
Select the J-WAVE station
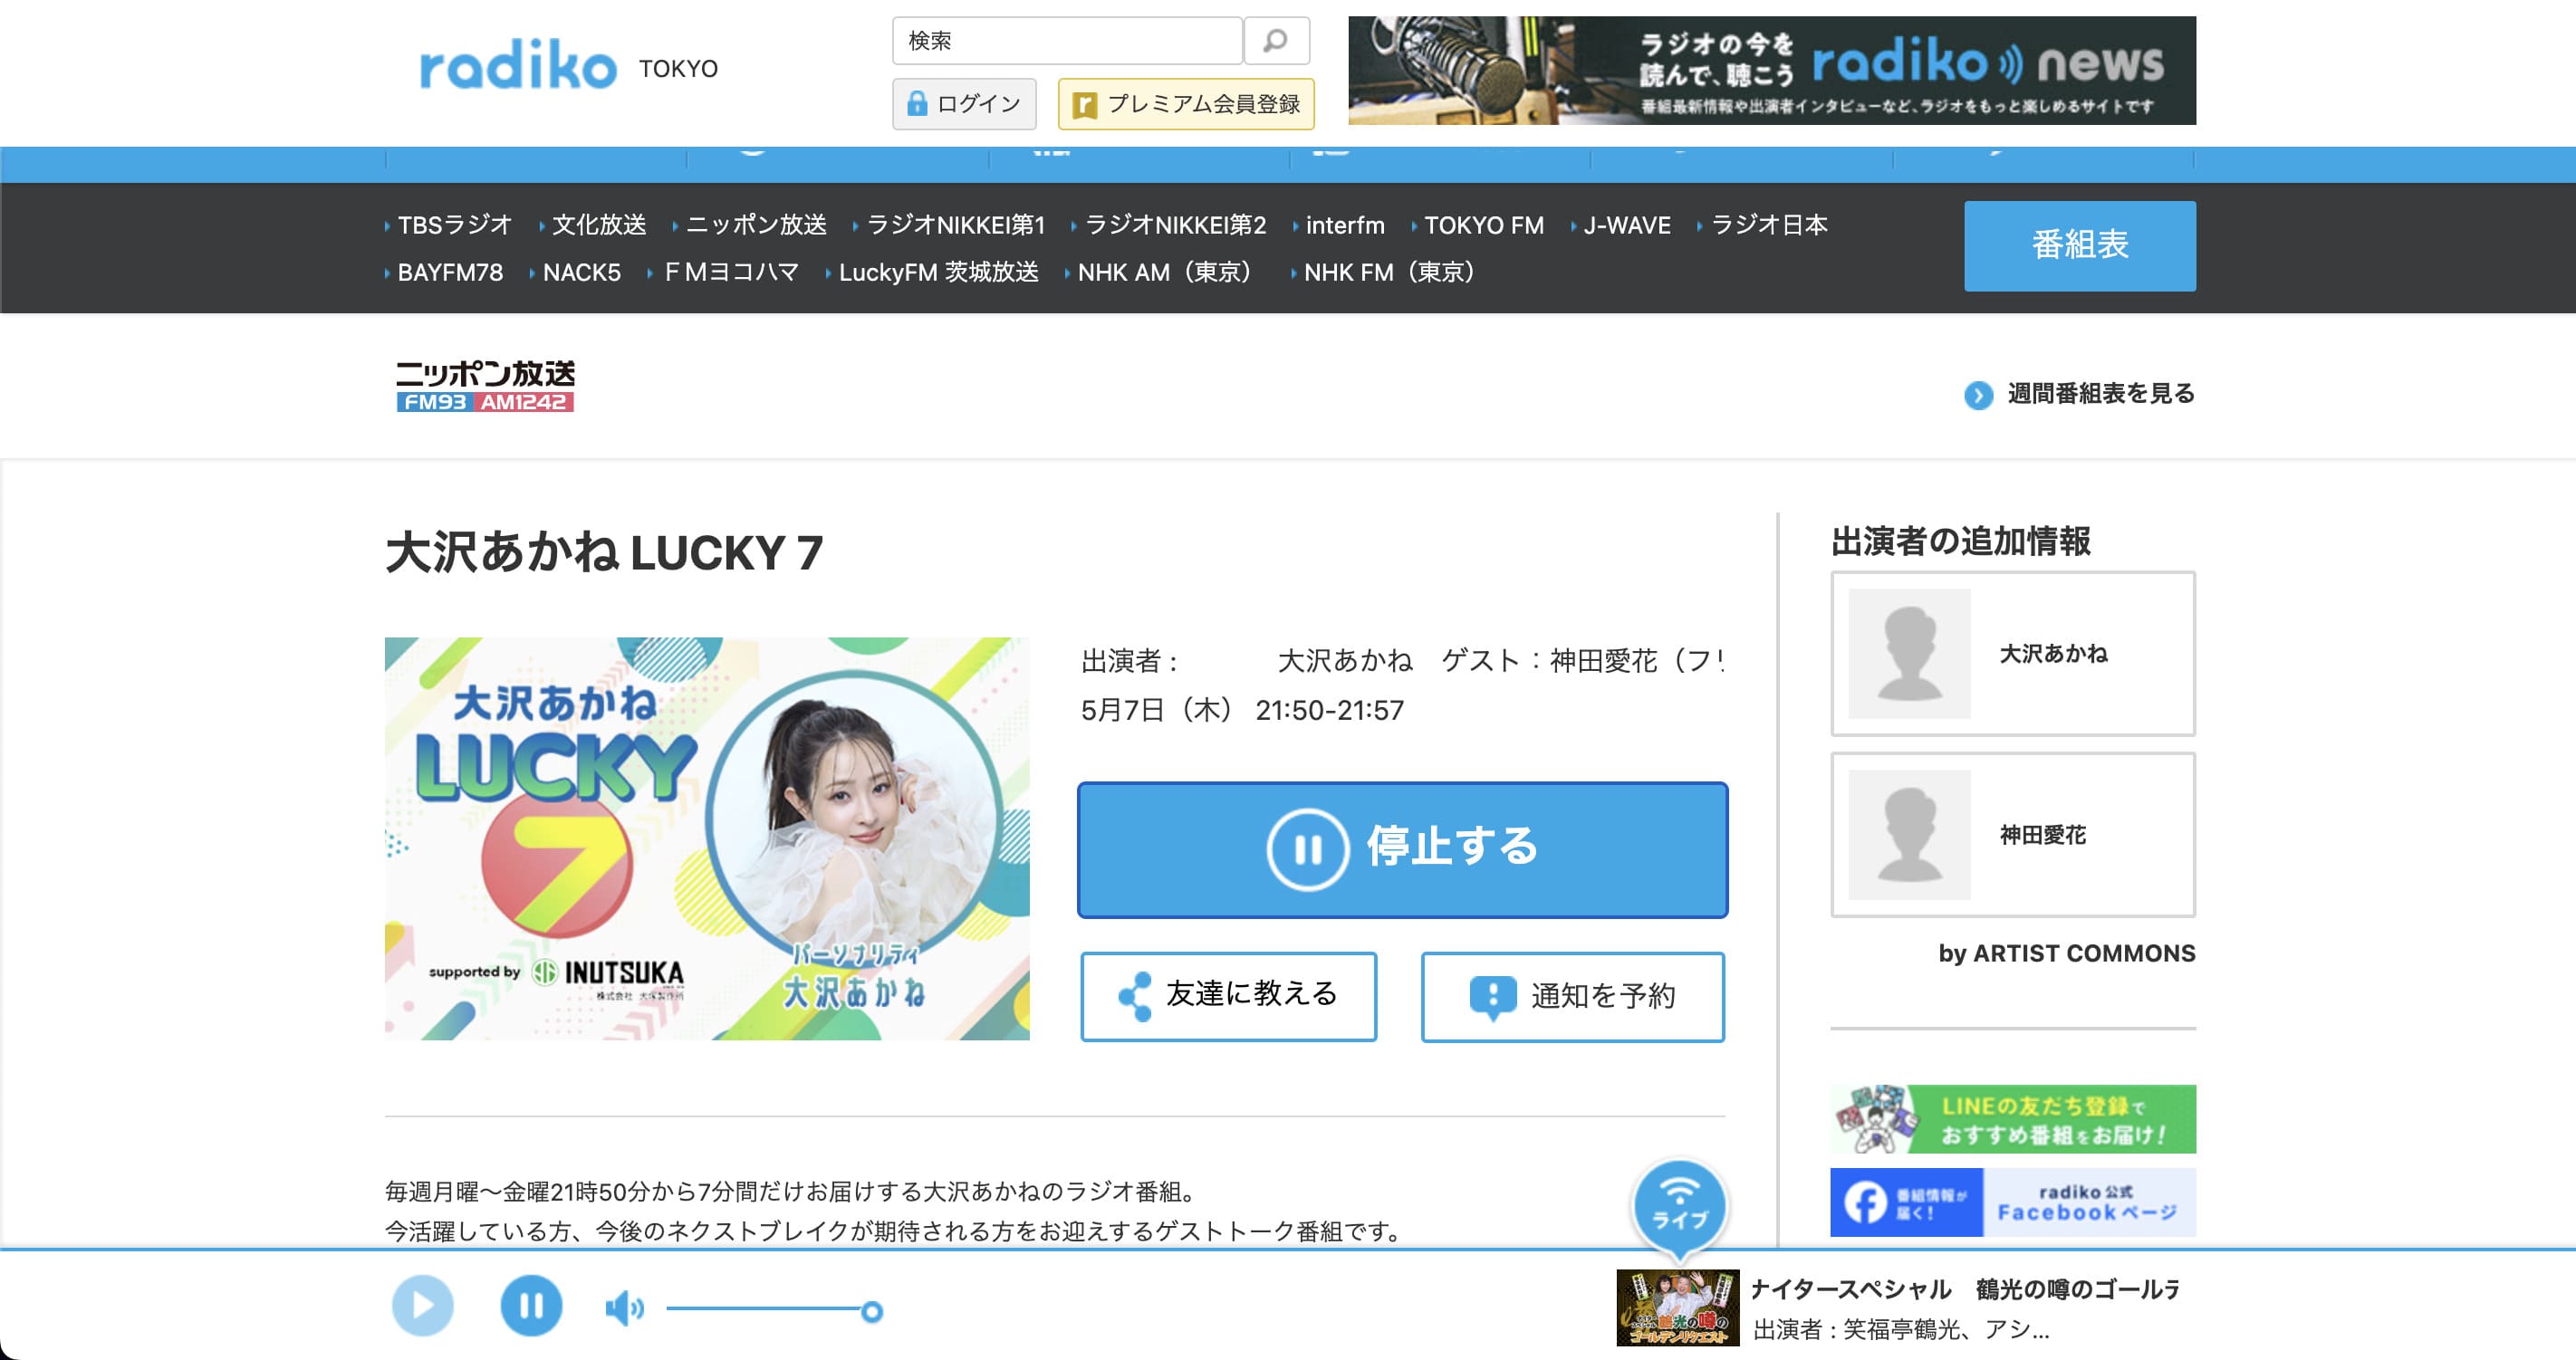[1626, 225]
